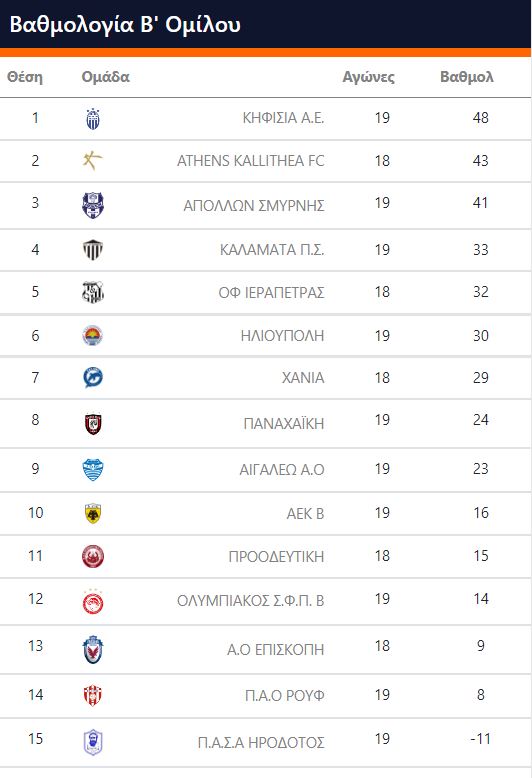The width and height of the screenshot is (532, 778).
Task: Click the Α.Ο ΕΠΙΣΚΟΠΗ eagle badge
Action: (x=93, y=649)
